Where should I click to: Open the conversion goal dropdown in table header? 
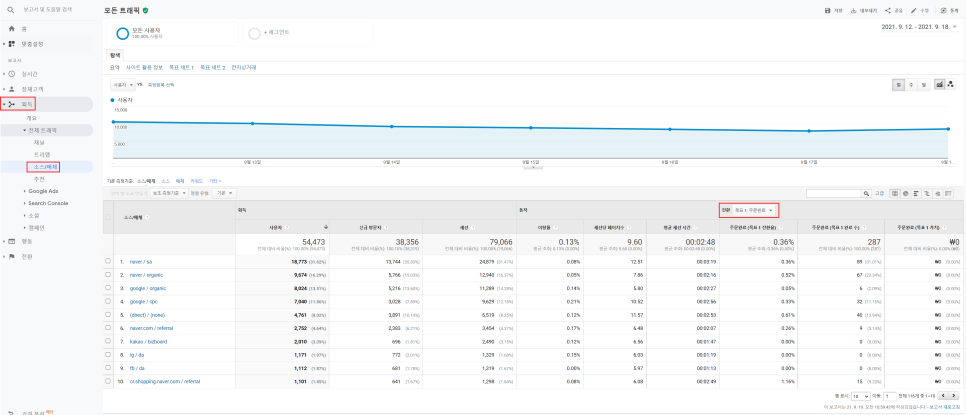tap(753, 210)
